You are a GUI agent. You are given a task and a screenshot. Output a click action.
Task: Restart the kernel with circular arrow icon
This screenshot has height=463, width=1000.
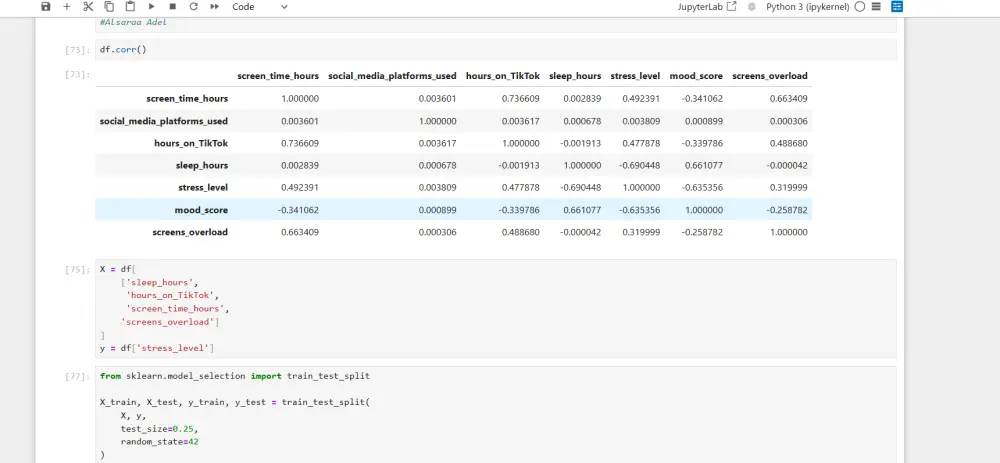(193, 6)
